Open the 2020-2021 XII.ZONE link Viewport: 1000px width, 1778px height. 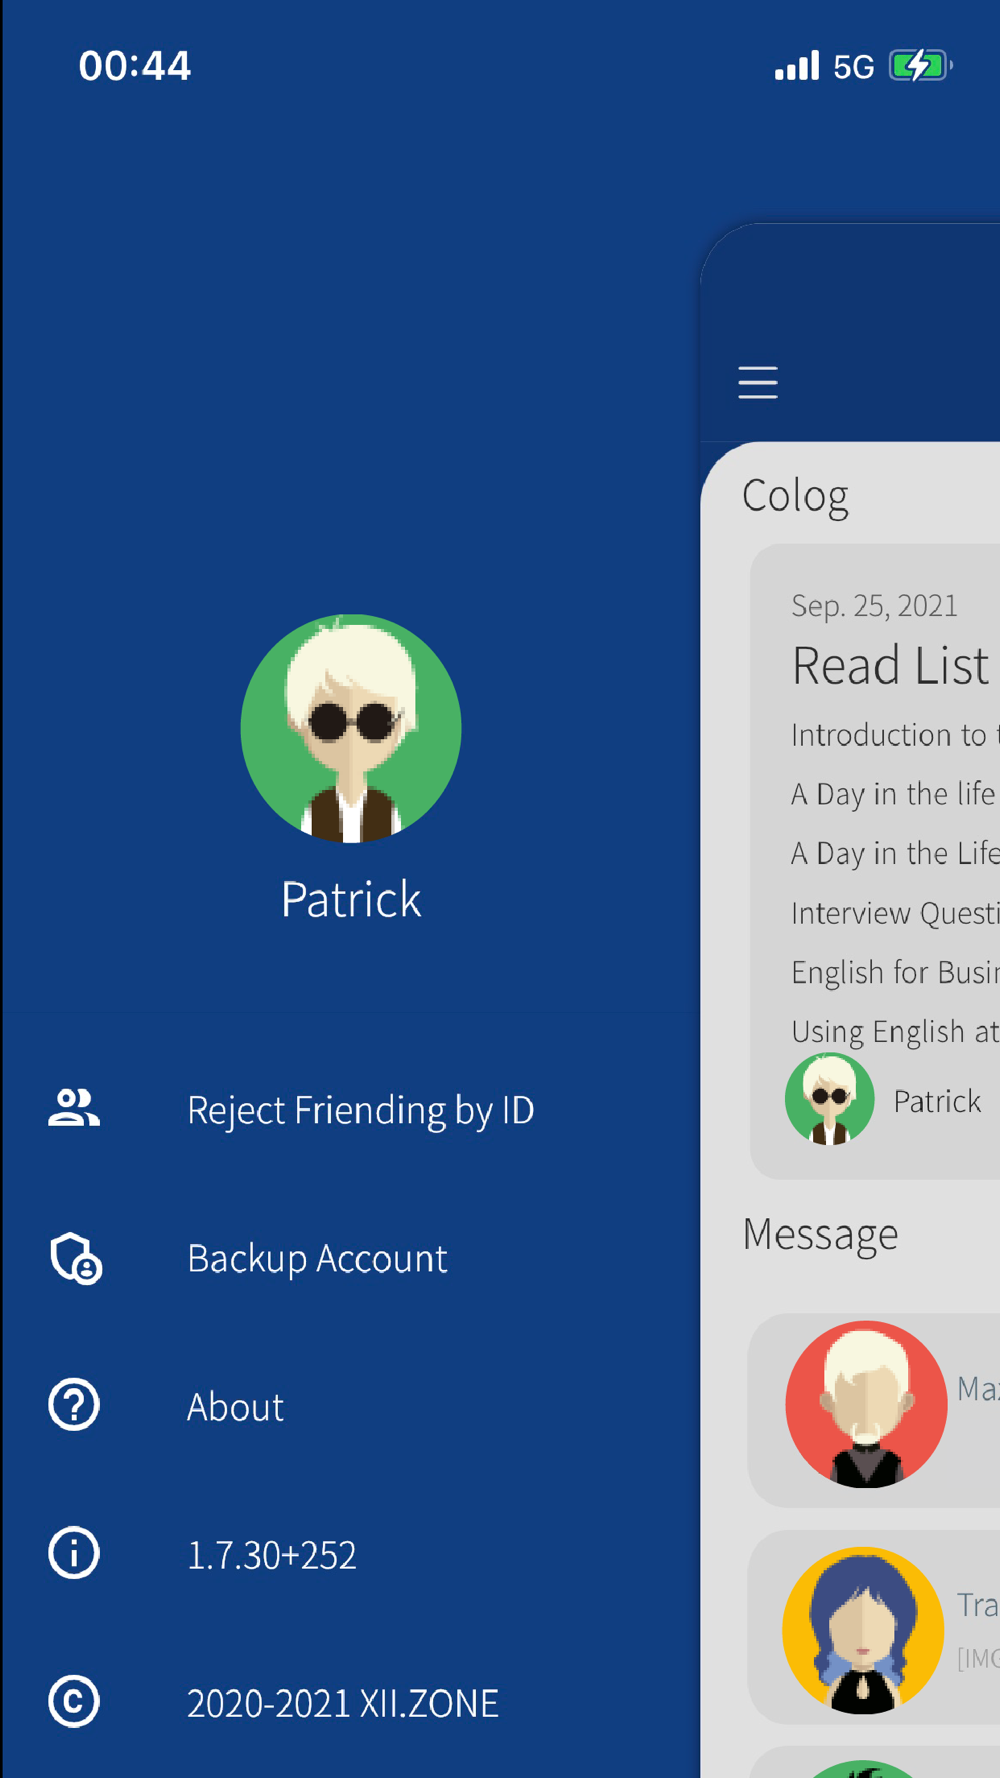click(x=342, y=1703)
